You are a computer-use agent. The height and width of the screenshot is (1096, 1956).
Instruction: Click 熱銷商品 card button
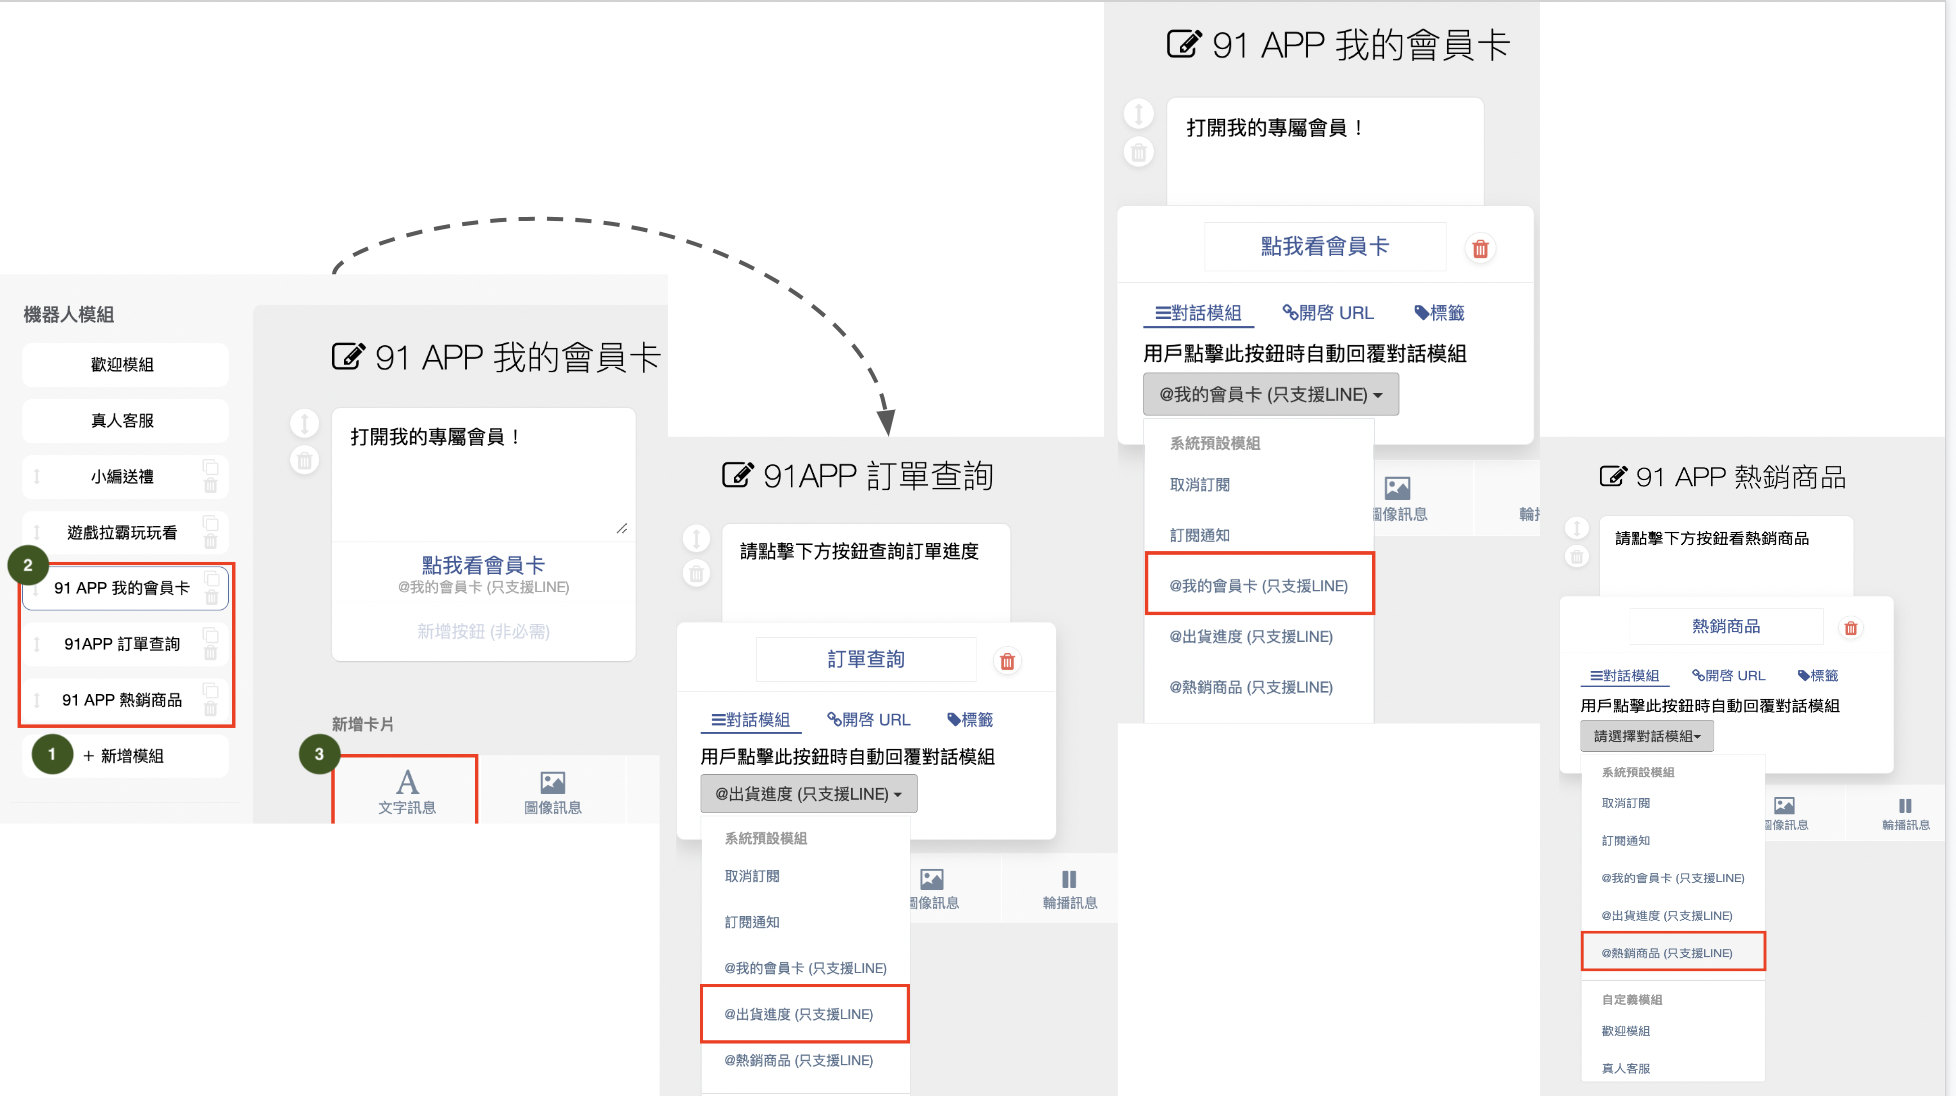click(1726, 626)
